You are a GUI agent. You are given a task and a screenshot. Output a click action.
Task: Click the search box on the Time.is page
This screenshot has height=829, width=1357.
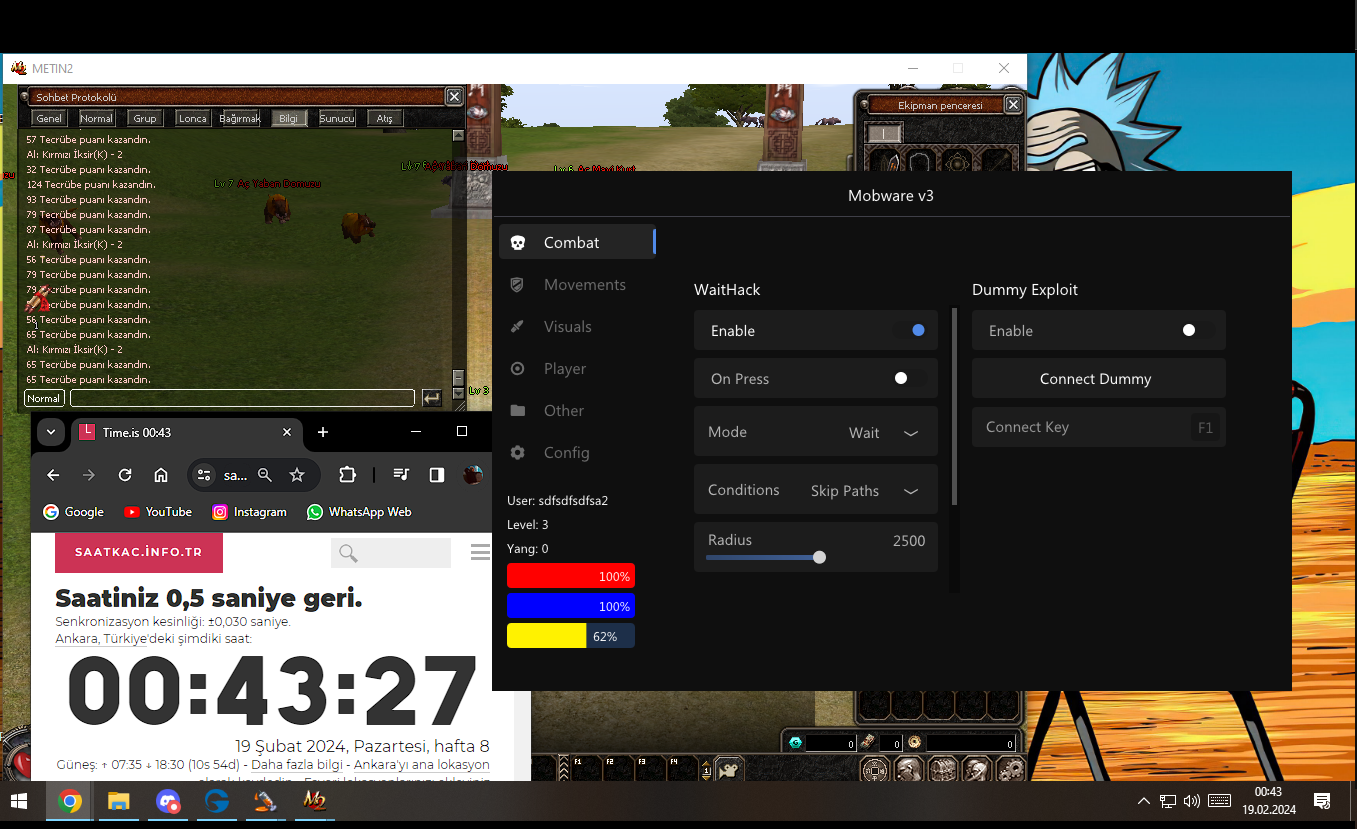point(391,553)
